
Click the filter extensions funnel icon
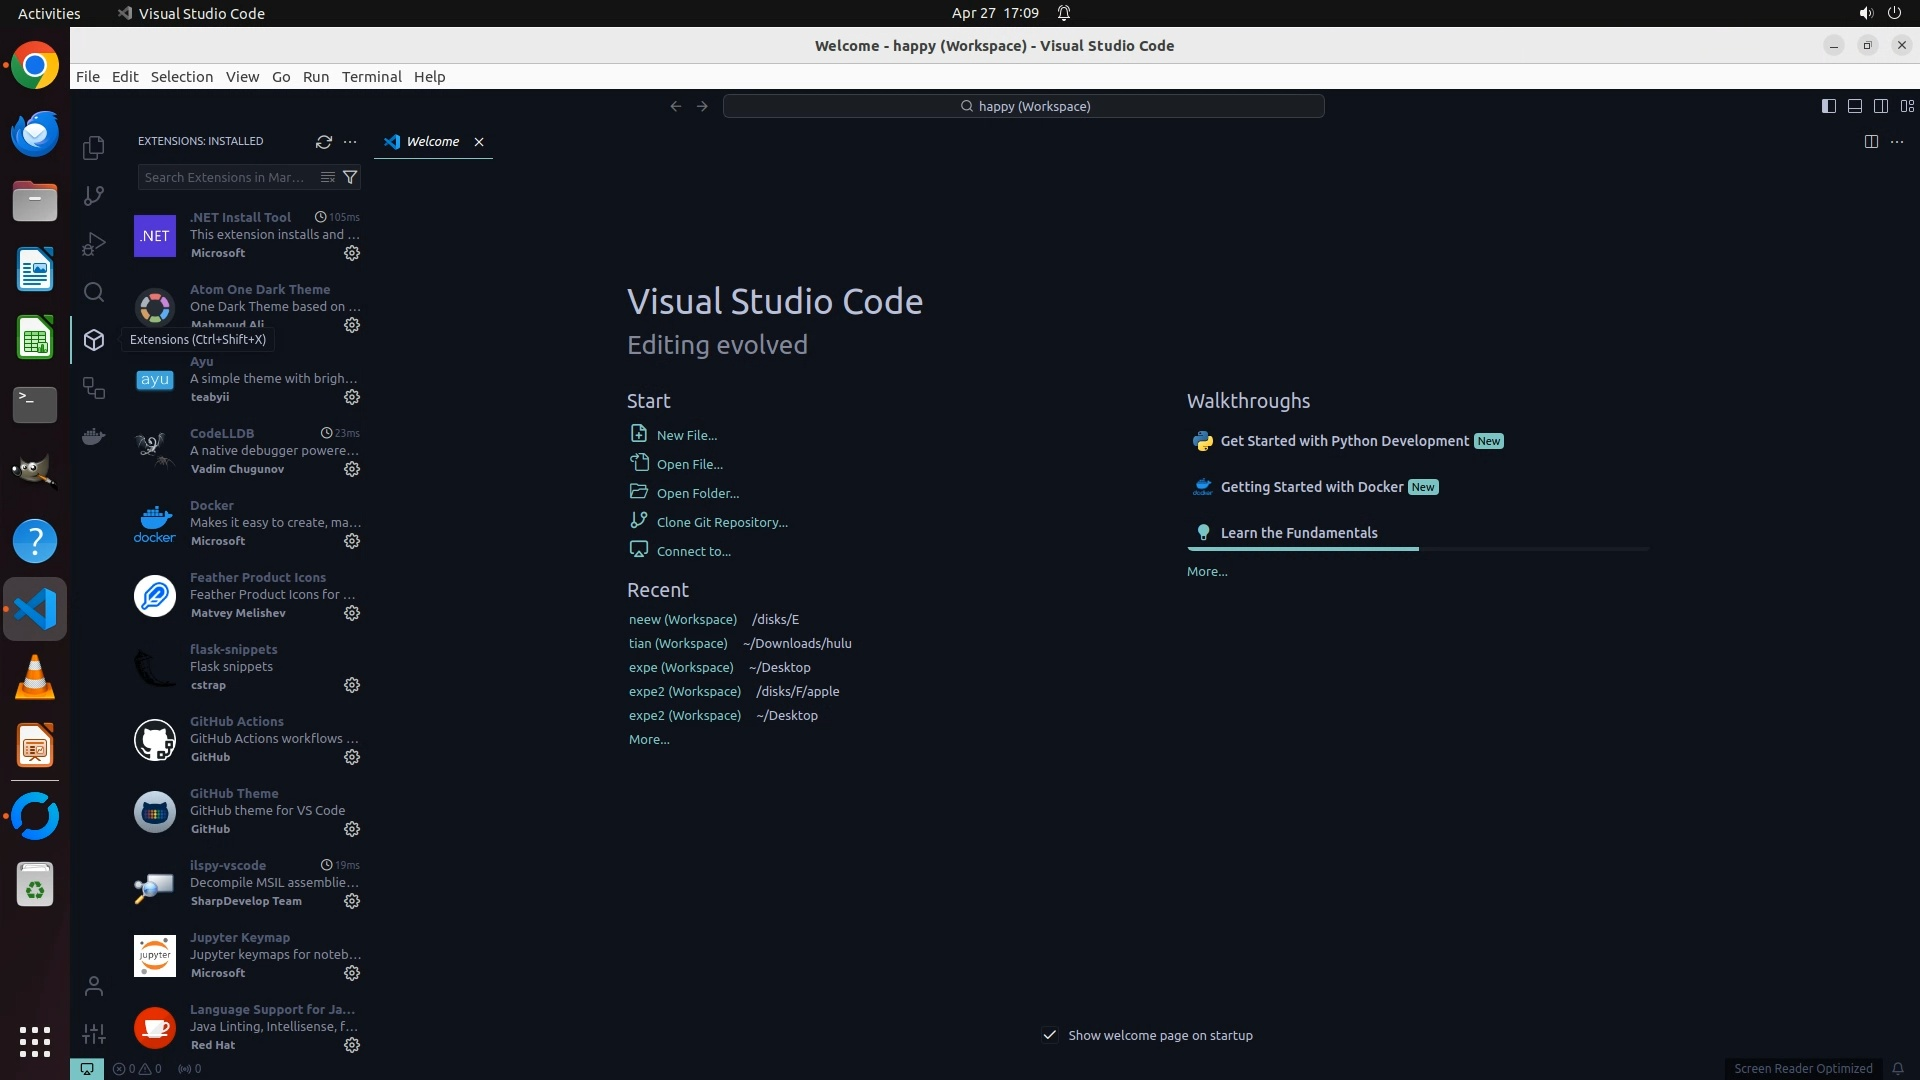pos(350,177)
